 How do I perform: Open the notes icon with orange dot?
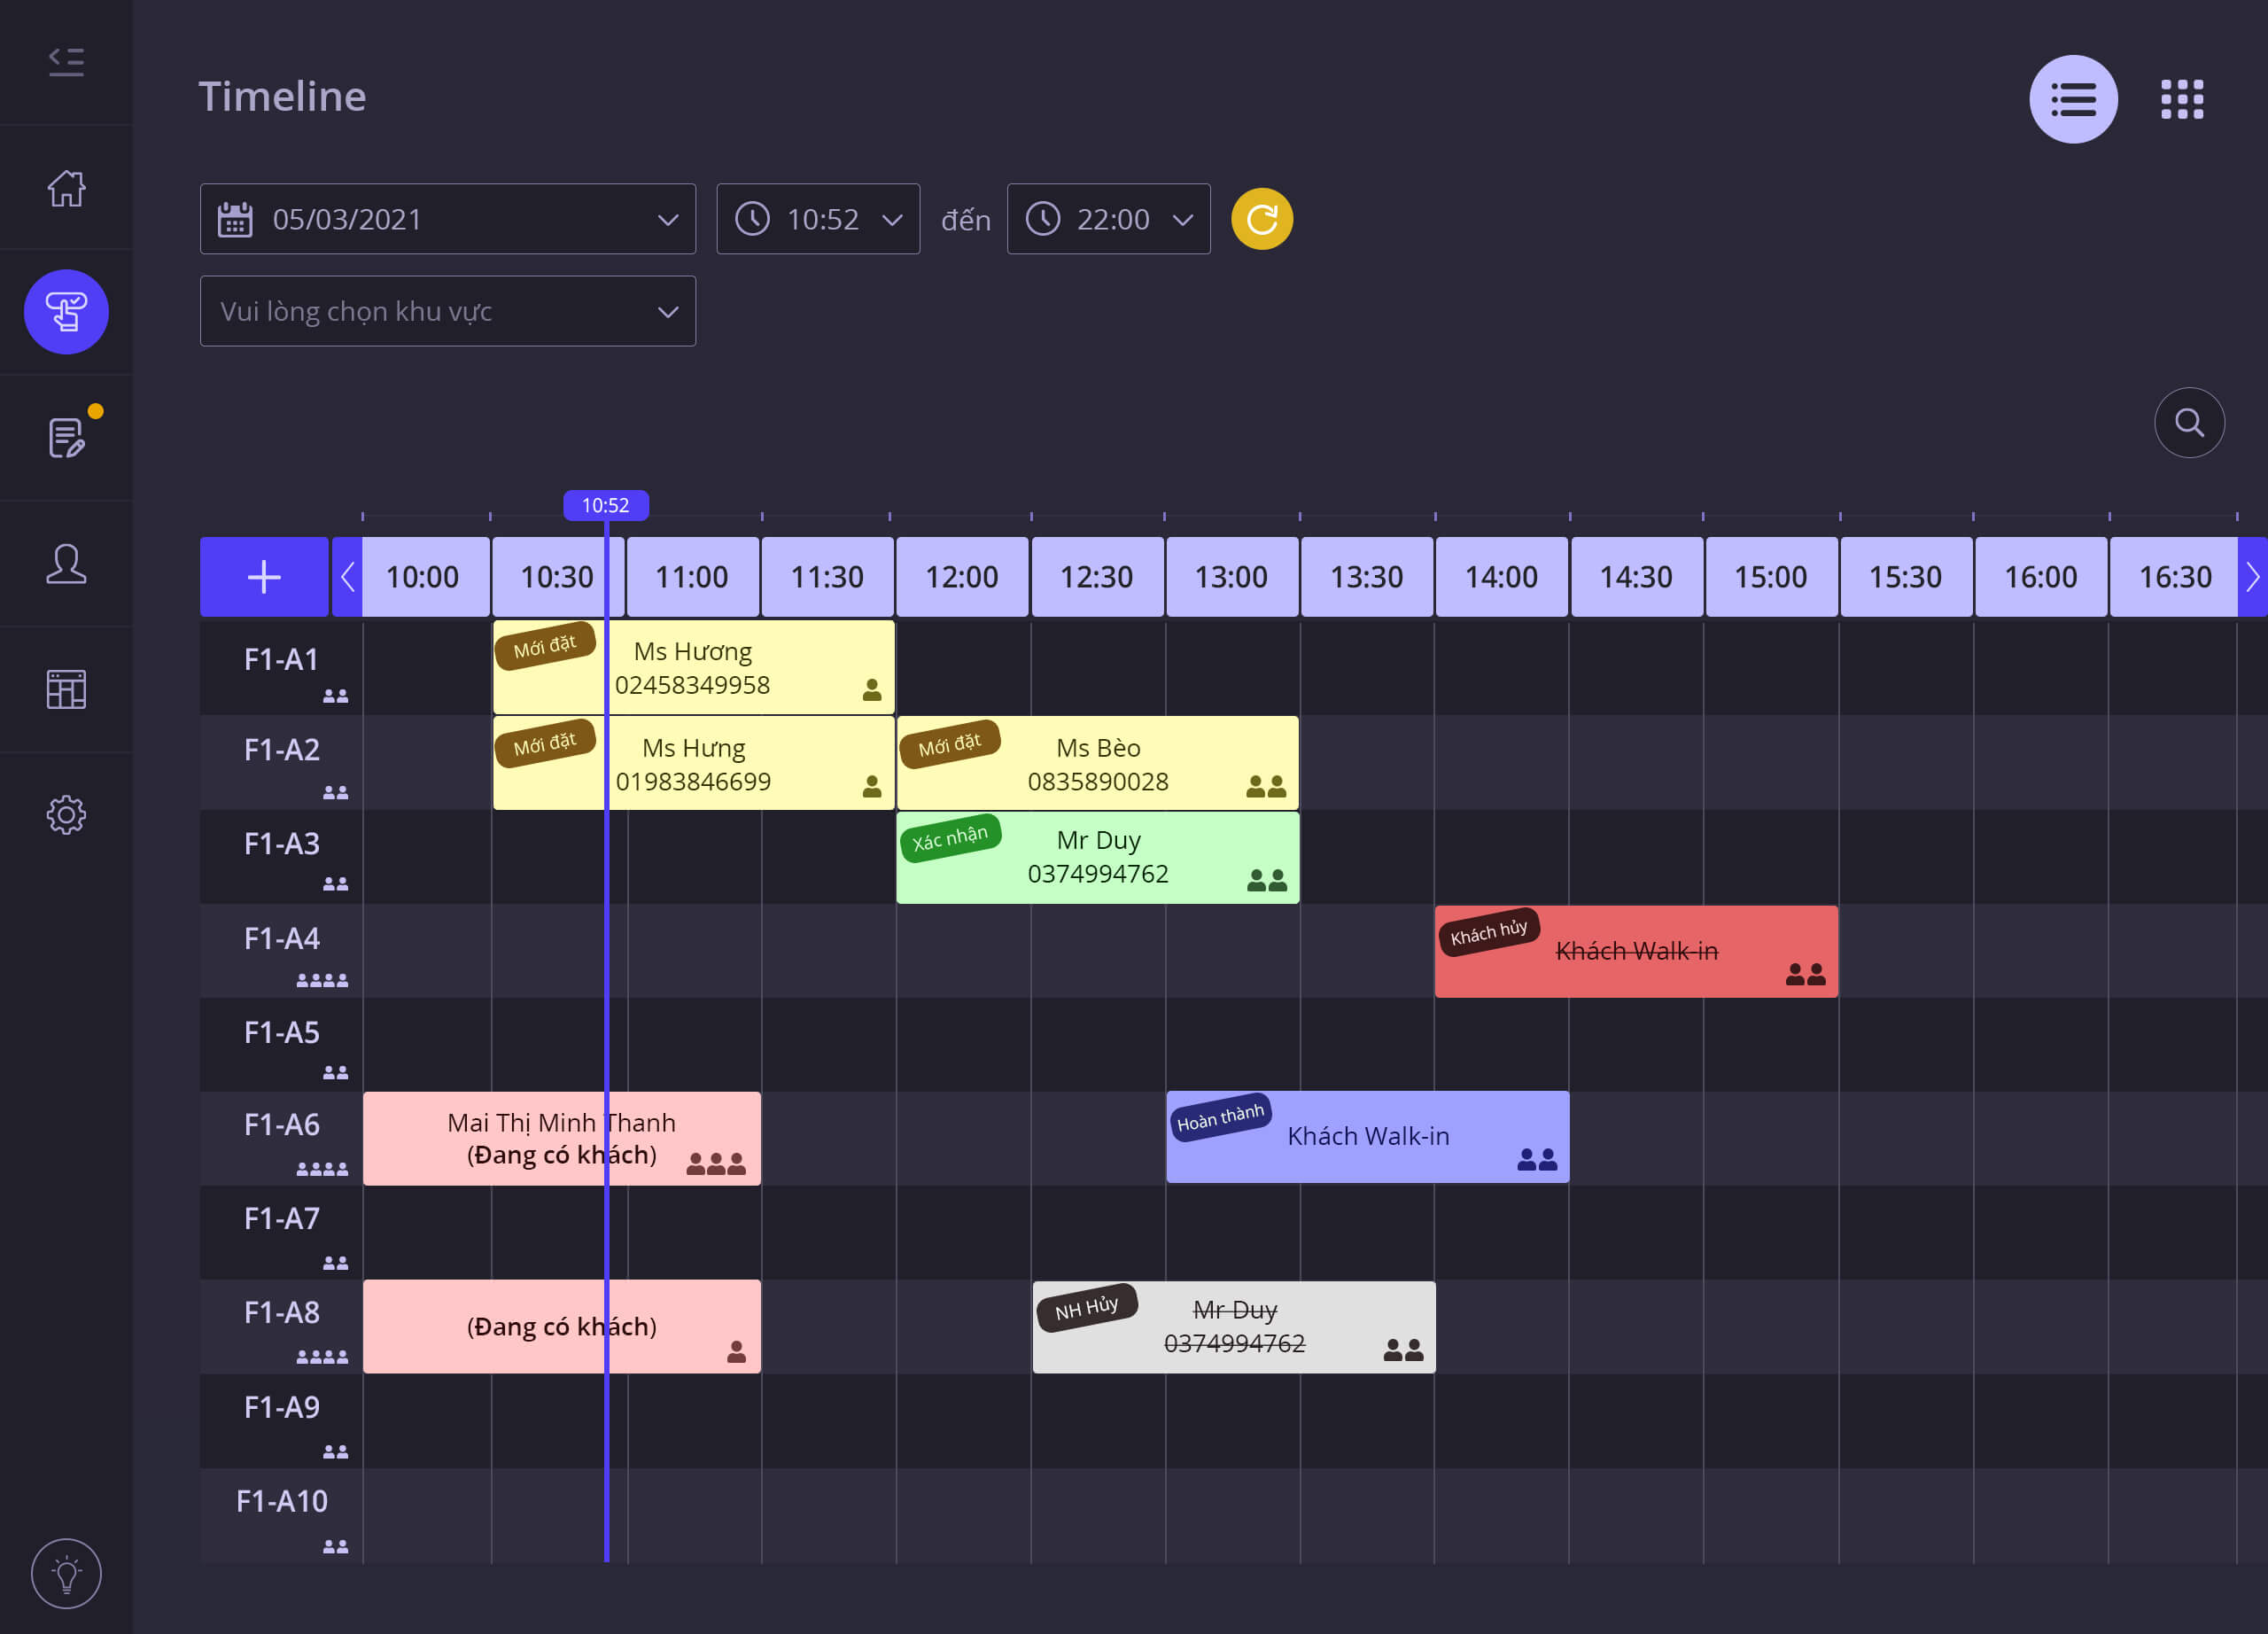coord(66,438)
